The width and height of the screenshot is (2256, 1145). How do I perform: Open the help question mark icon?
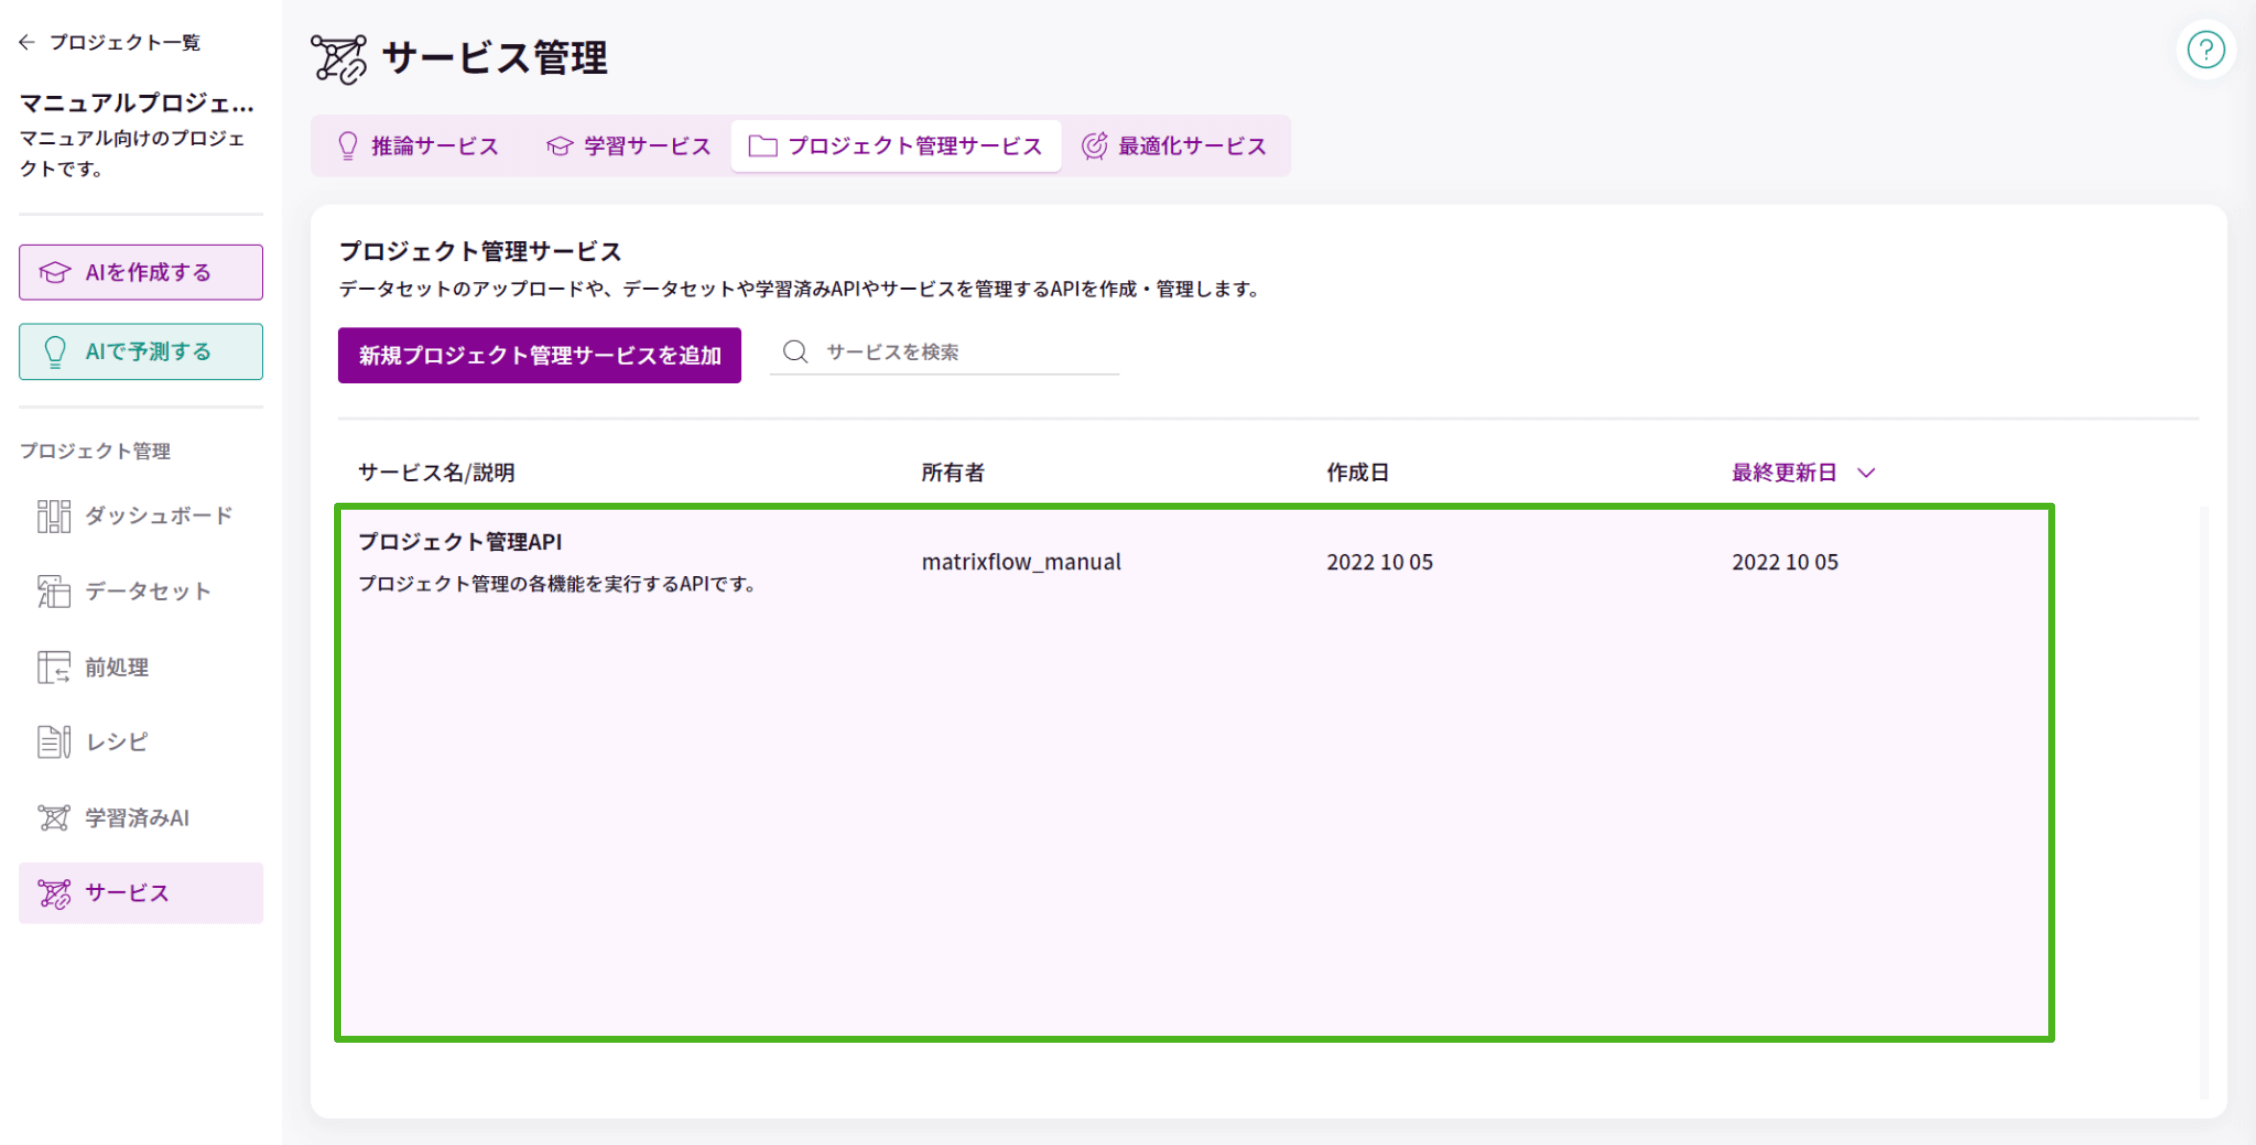2205,49
